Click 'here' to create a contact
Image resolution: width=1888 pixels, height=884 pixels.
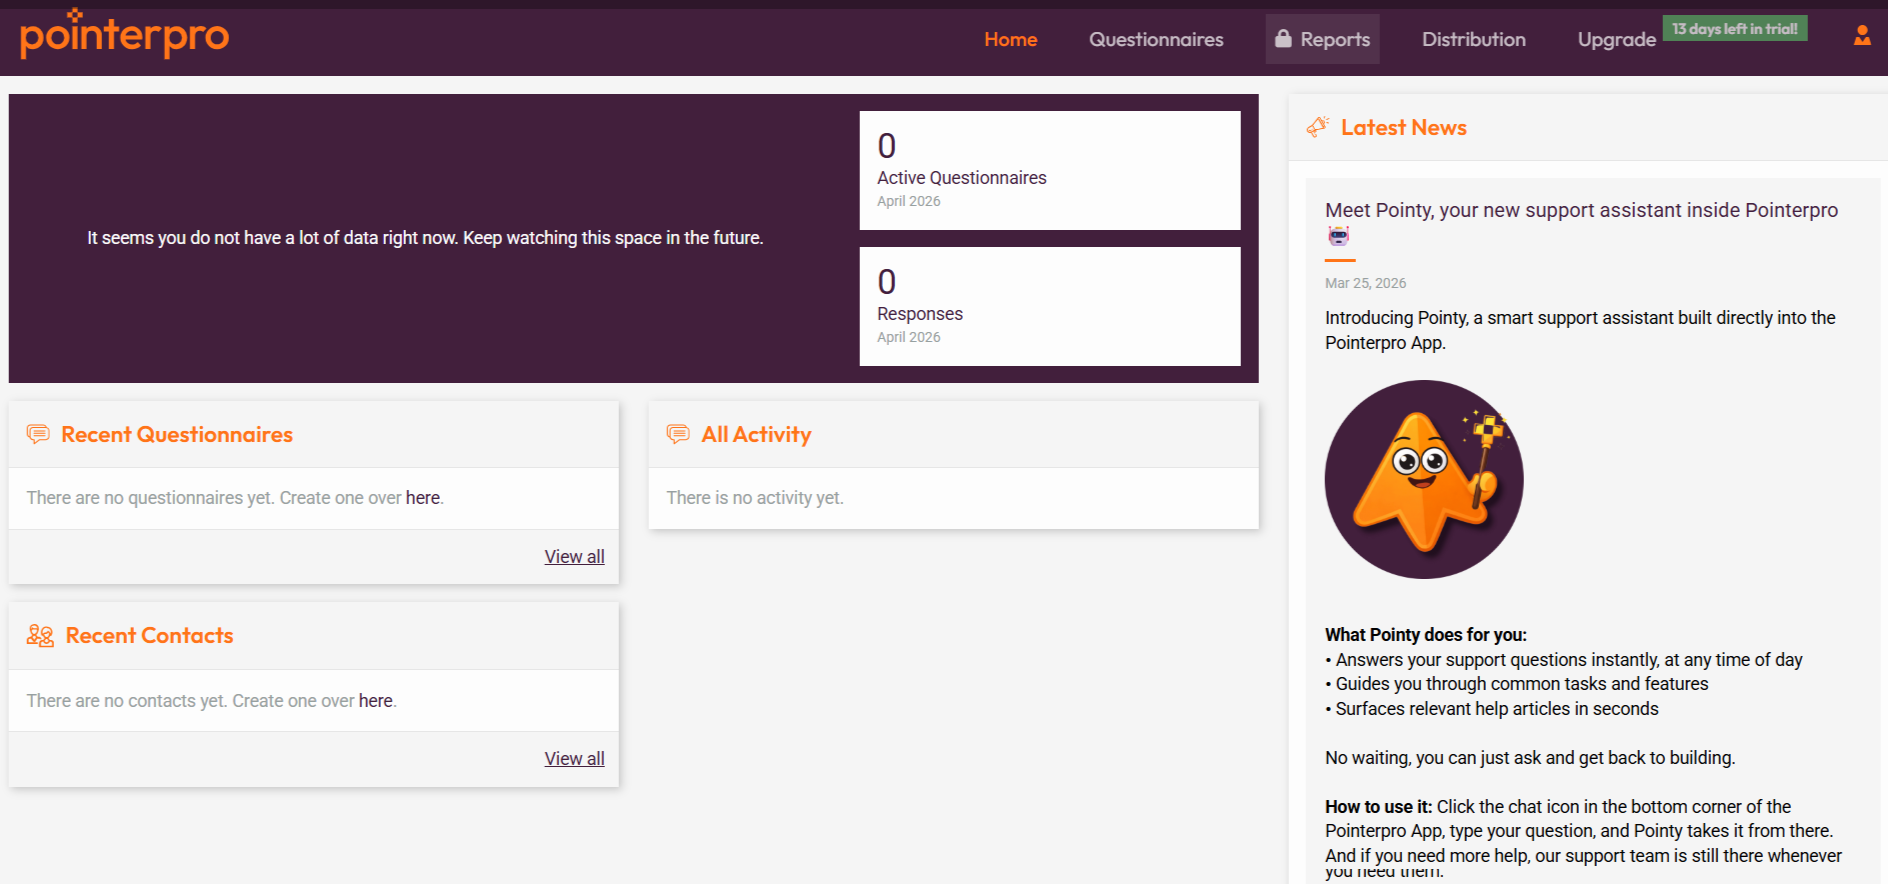pyautogui.click(x=376, y=700)
